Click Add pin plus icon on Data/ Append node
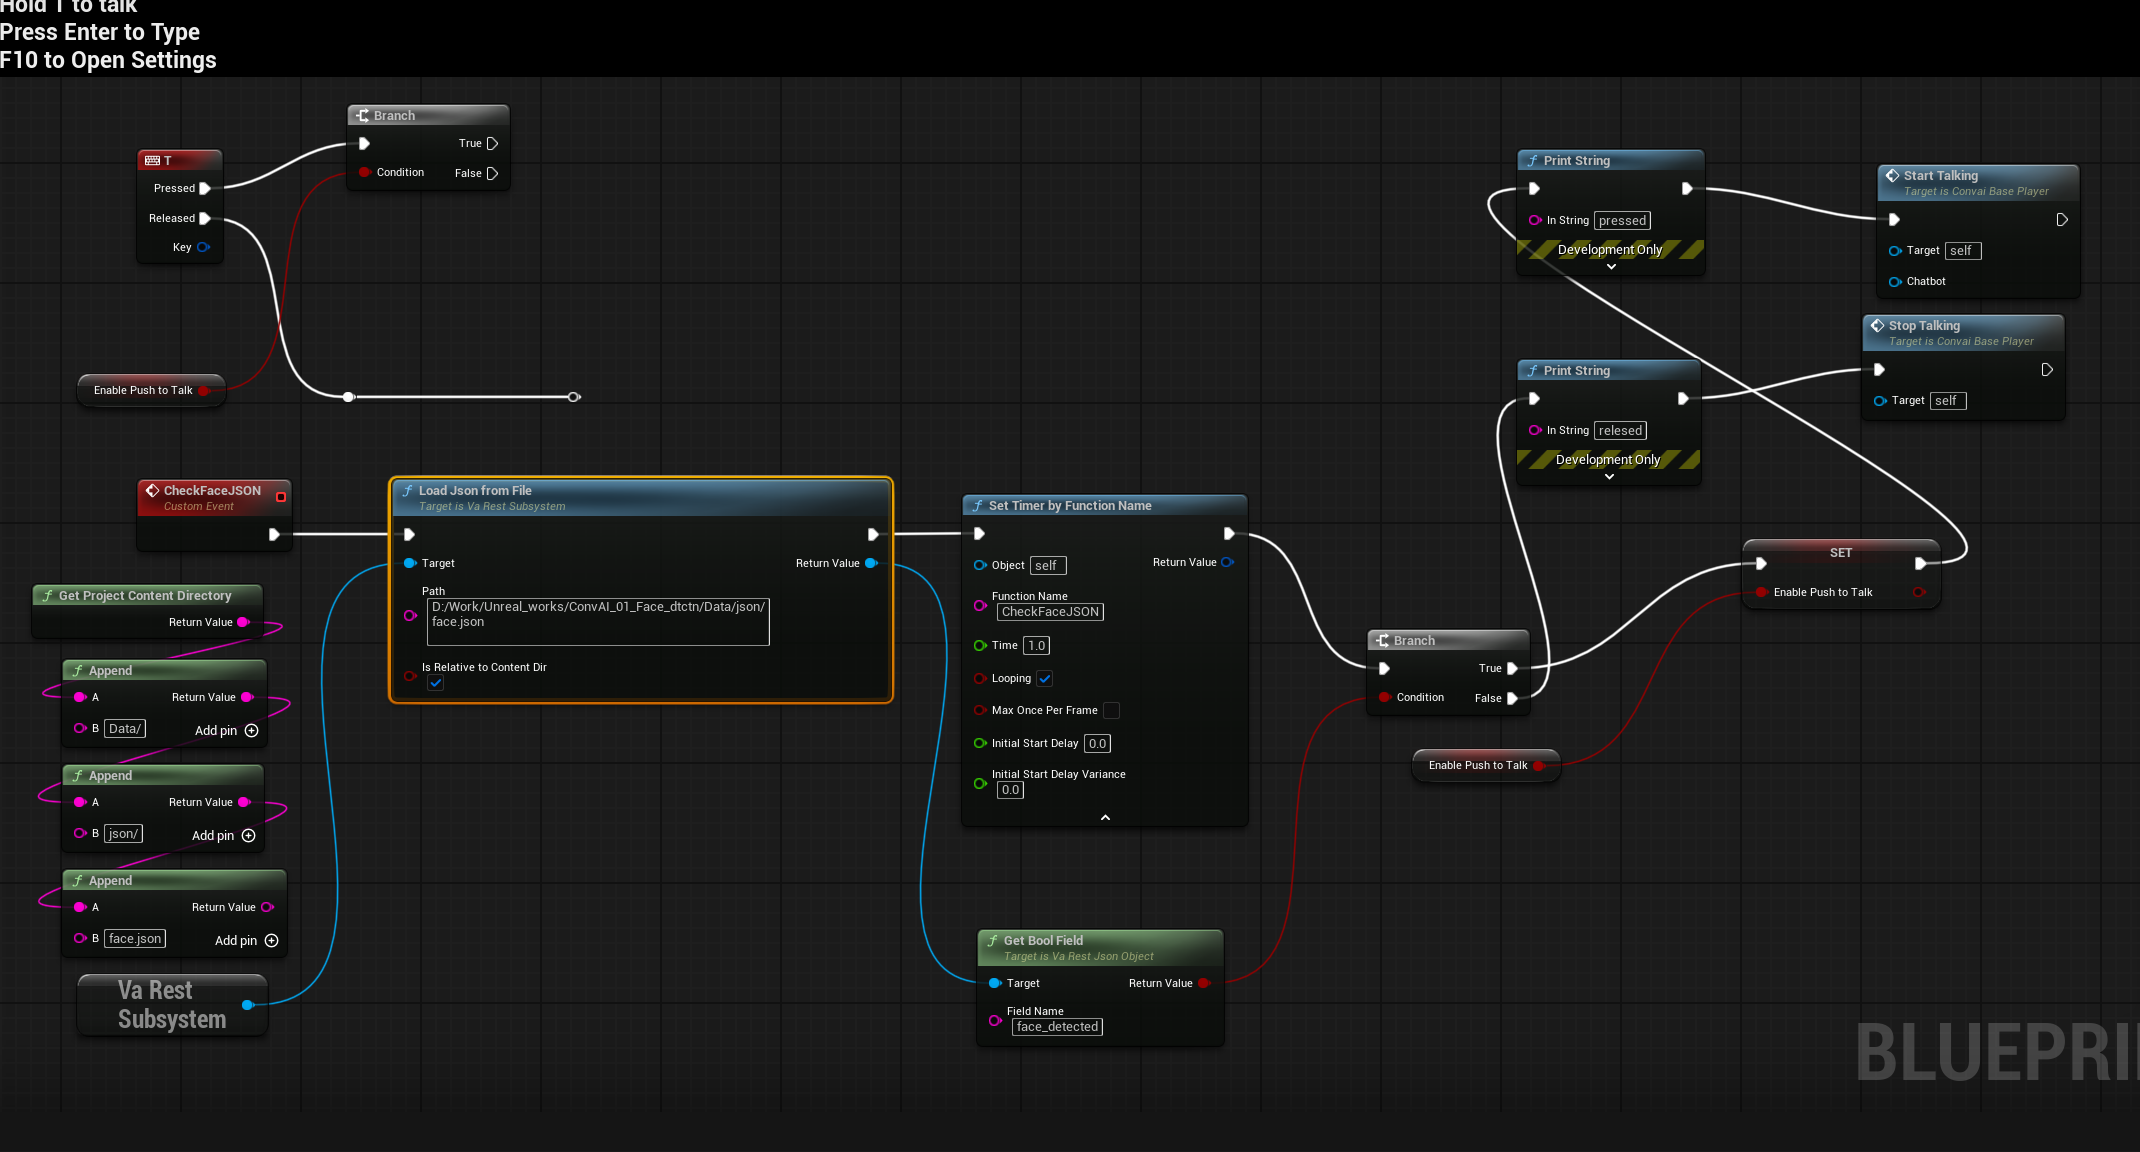The width and height of the screenshot is (2140, 1152). [251, 731]
